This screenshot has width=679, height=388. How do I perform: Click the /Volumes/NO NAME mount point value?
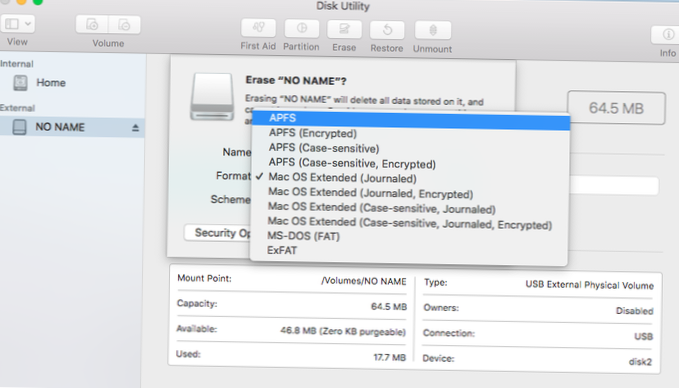point(364,281)
